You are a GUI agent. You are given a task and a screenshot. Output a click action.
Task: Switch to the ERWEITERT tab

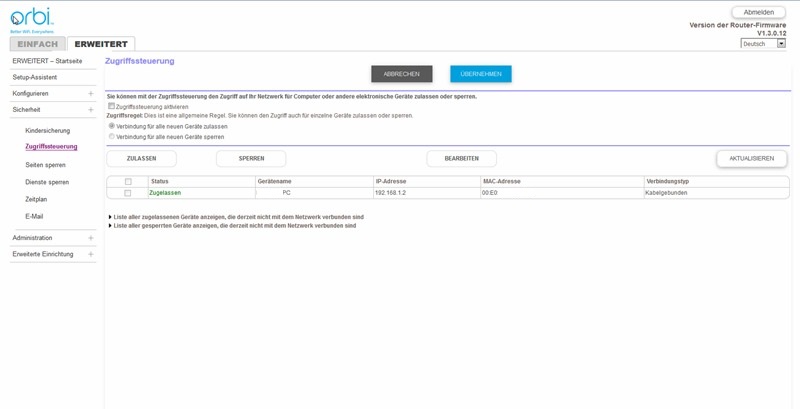pos(101,44)
